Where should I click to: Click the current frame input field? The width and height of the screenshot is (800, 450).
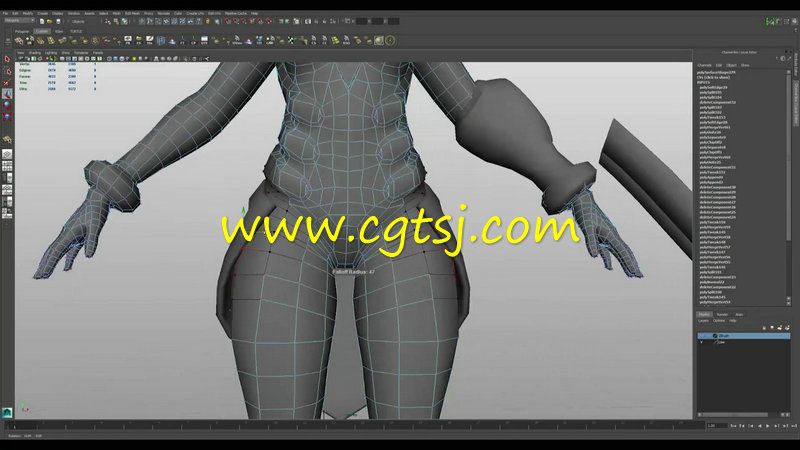717,426
